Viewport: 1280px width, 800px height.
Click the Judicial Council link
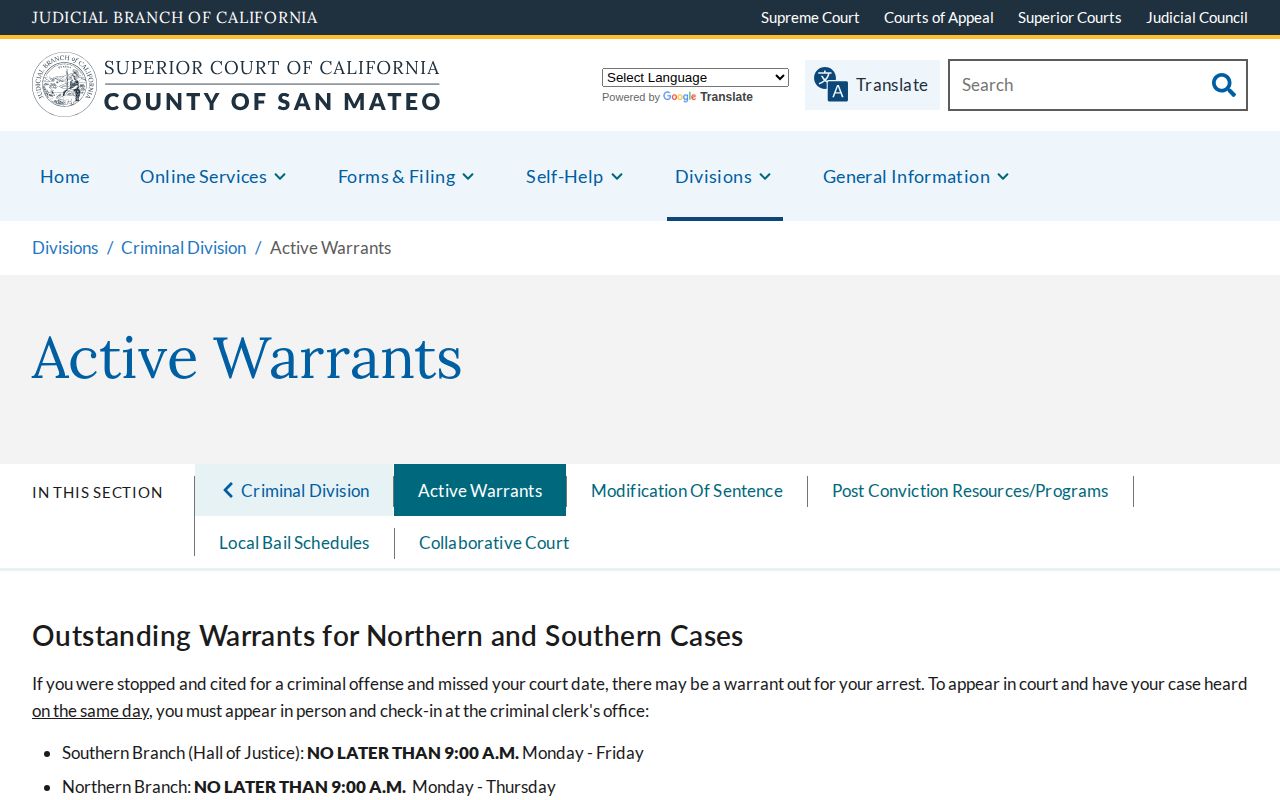[1197, 18]
